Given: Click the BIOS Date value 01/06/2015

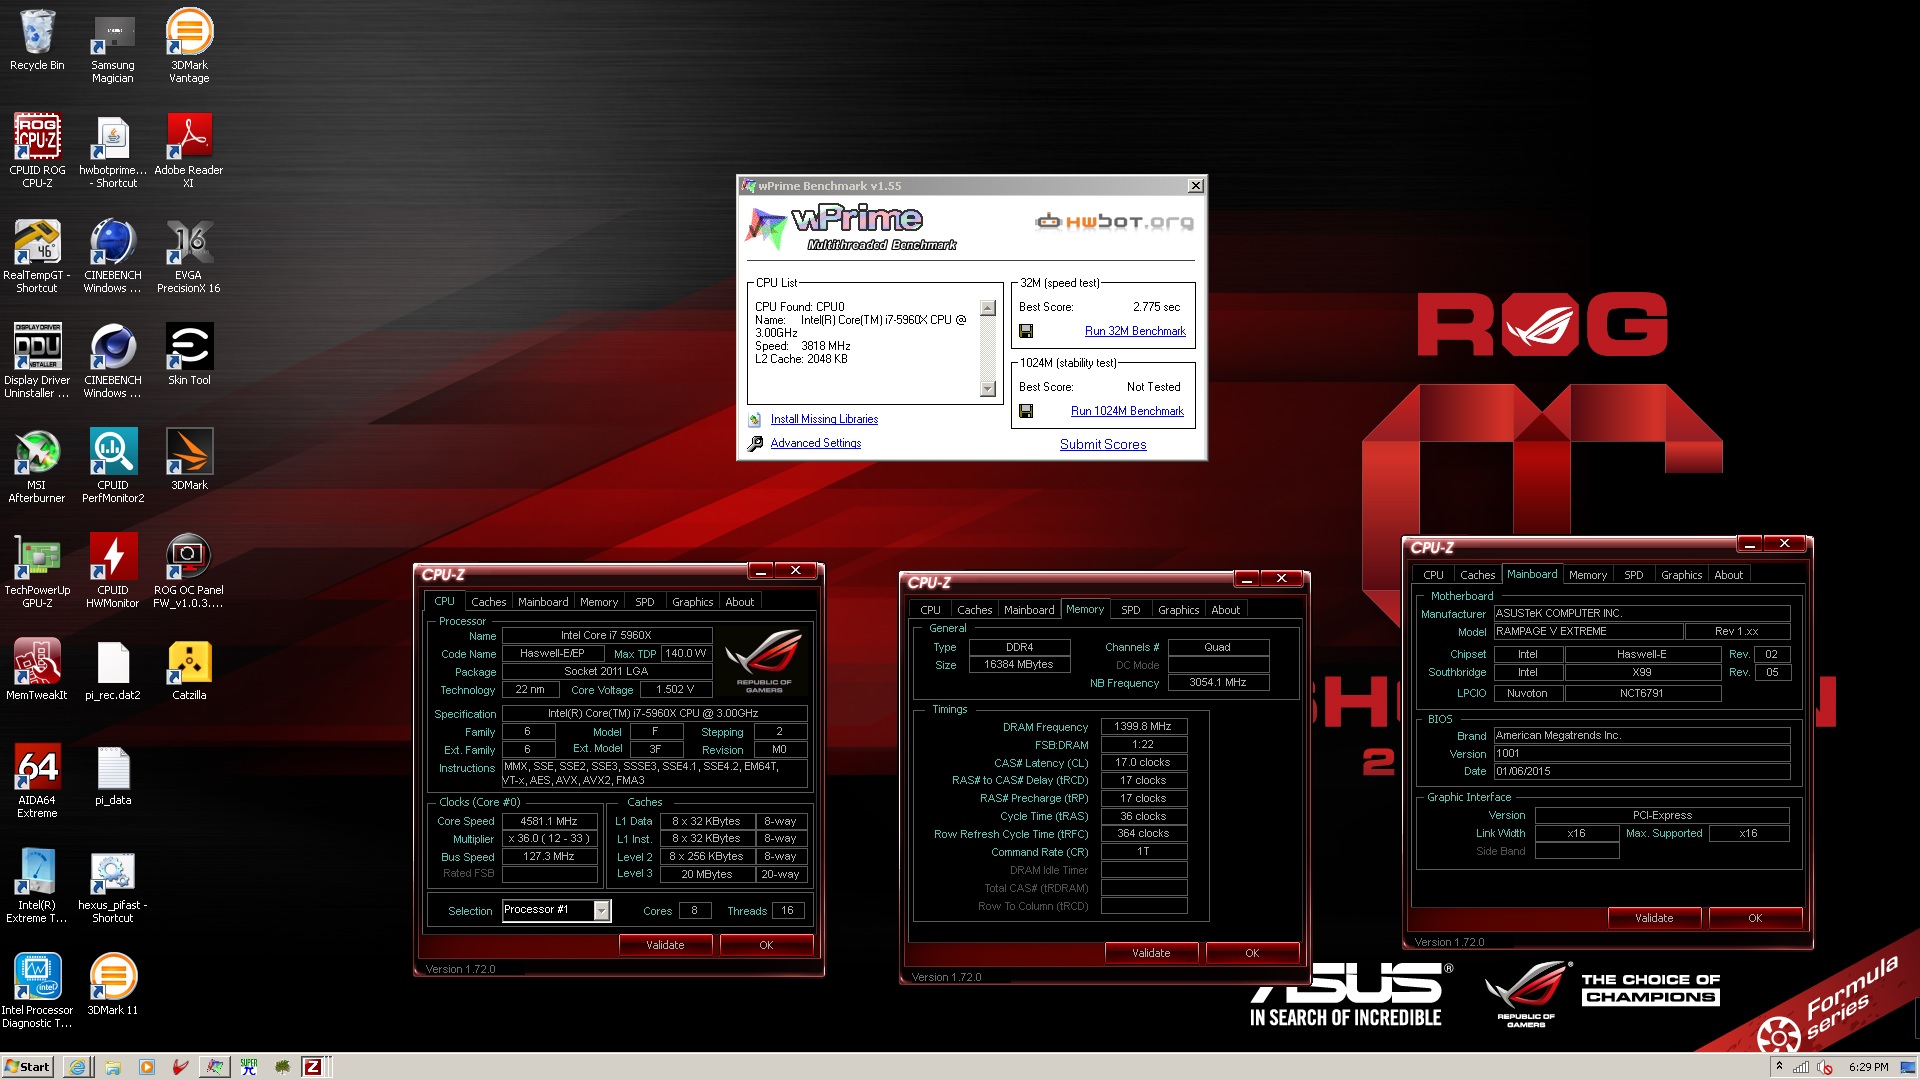Looking at the screenshot, I should (1641, 772).
